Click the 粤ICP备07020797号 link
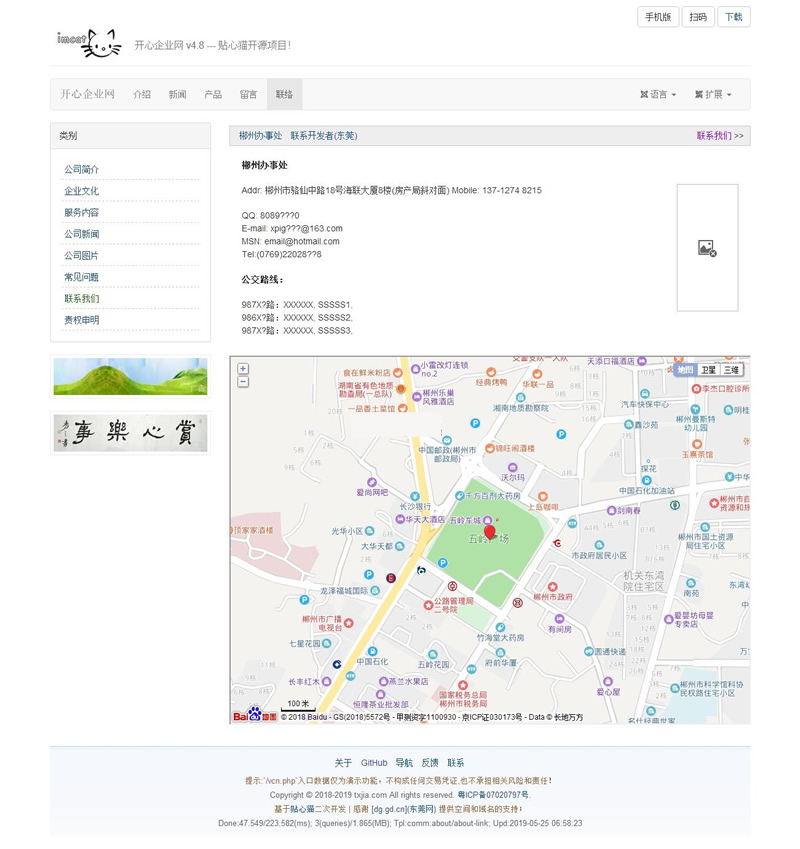The width and height of the screenshot is (800, 849). point(493,795)
